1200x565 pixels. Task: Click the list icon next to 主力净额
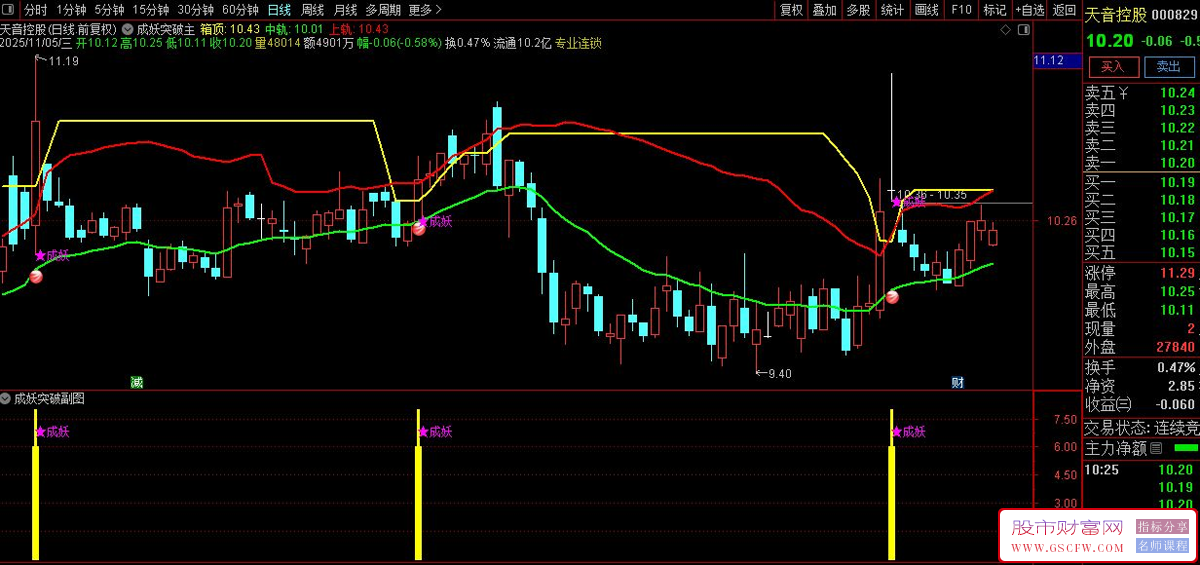[x=1156, y=448]
